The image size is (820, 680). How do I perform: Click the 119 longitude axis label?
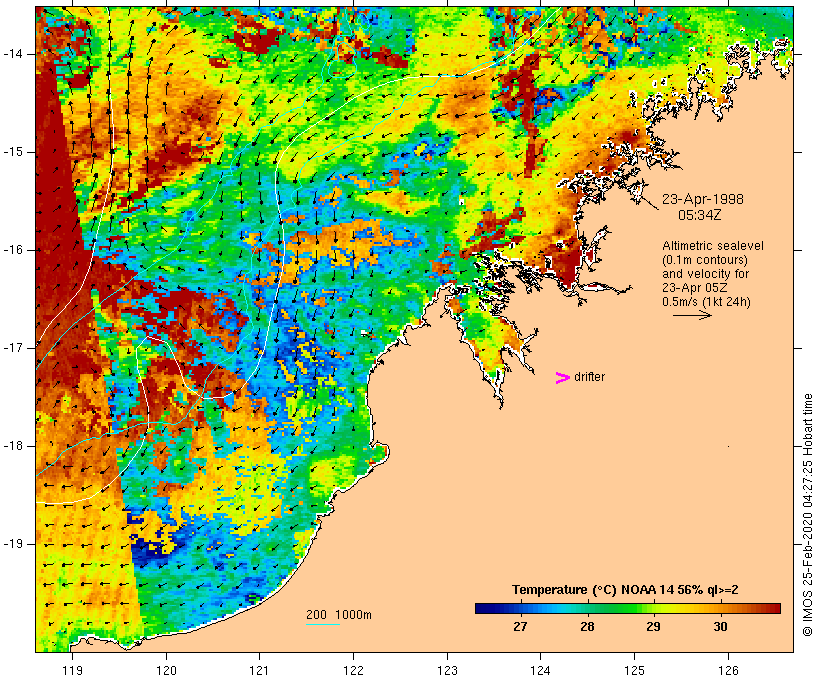point(72,670)
